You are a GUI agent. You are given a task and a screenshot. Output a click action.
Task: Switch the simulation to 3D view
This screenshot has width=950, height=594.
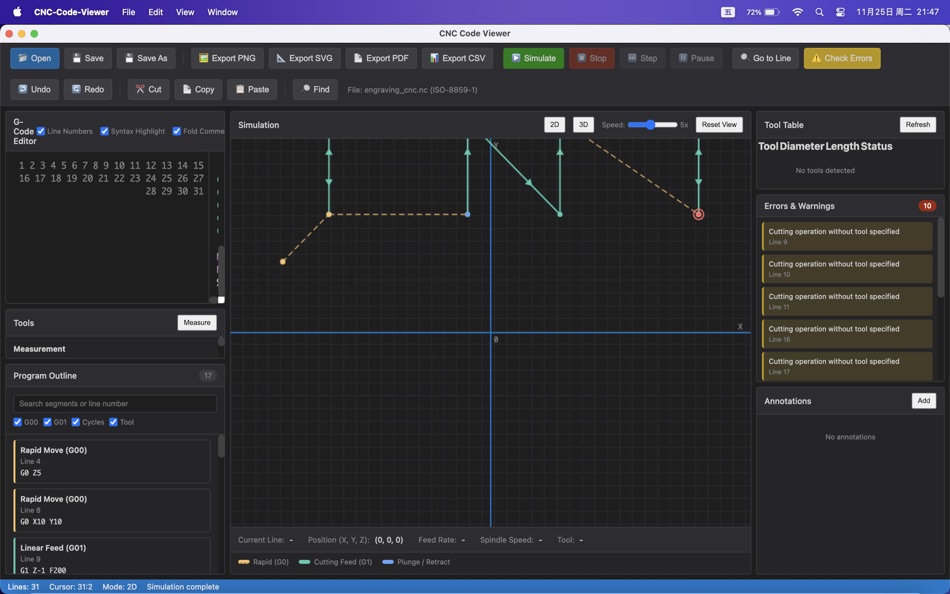point(582,124)
